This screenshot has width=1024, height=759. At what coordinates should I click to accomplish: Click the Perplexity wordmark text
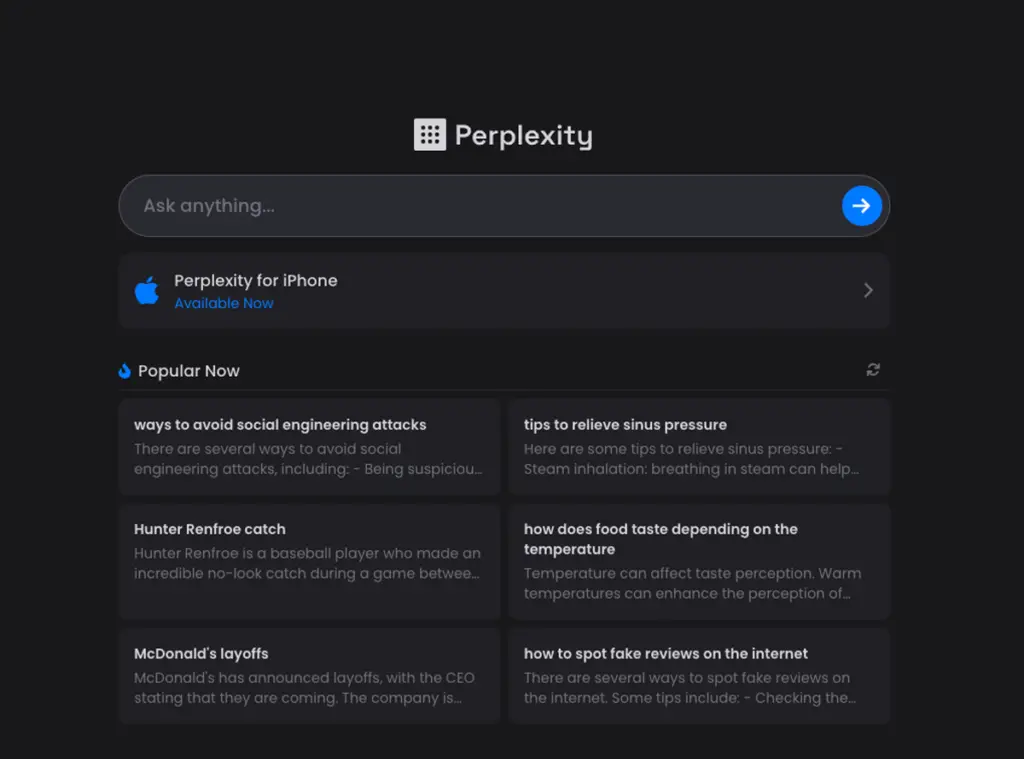coord(523,134)
